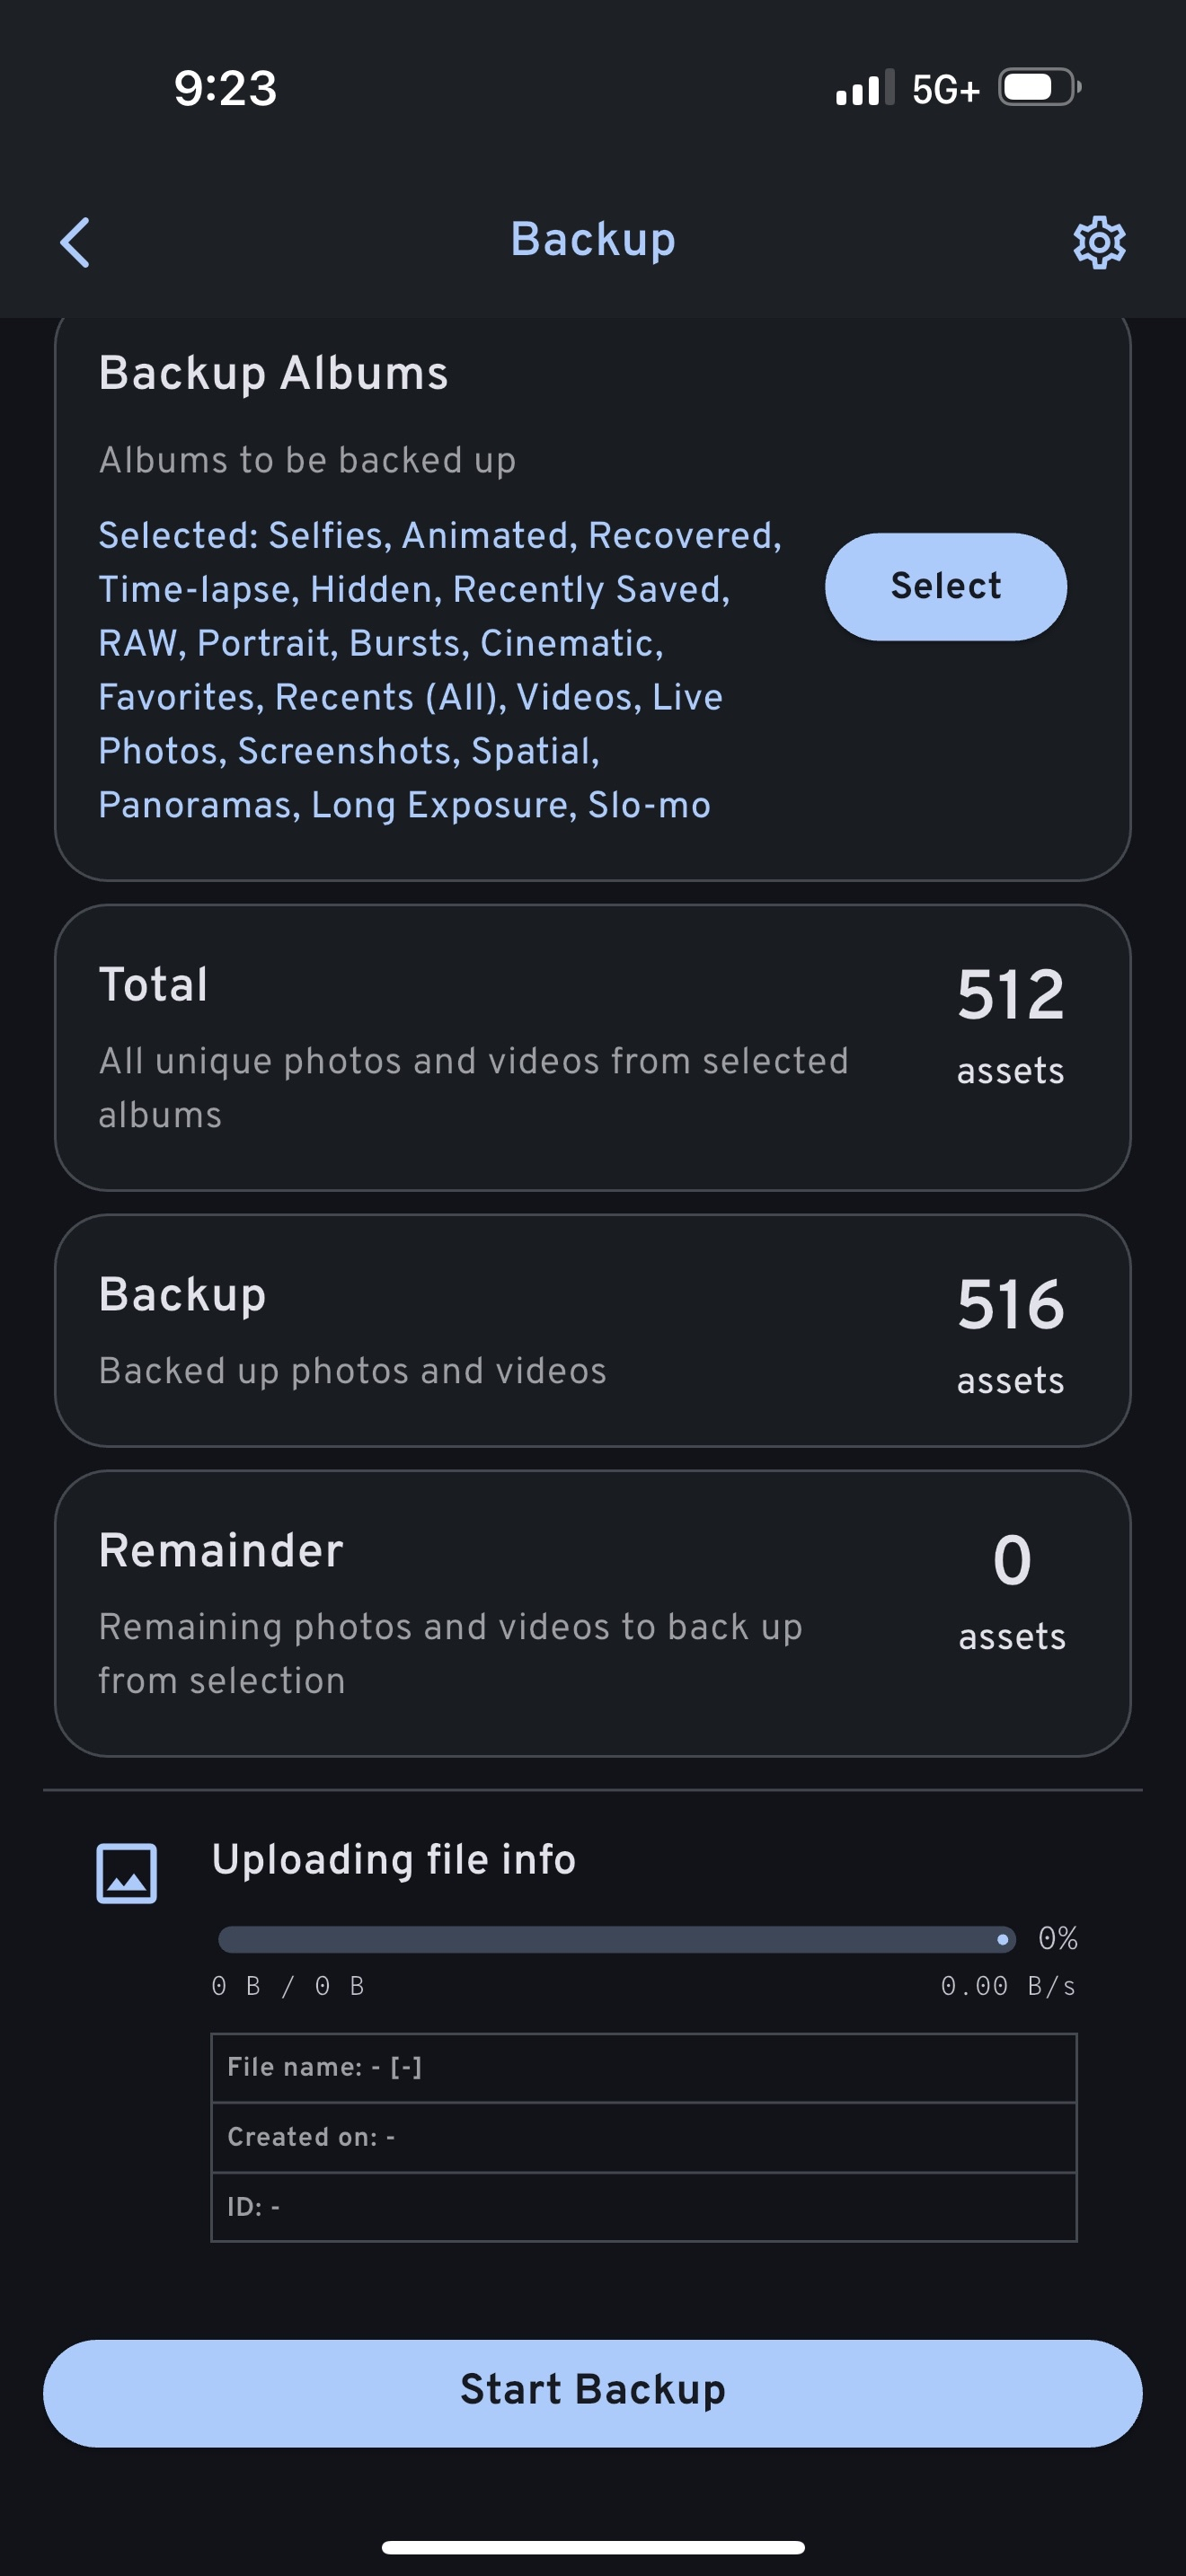Tap the image icon beside uploading info
Screen dimensions: 1186x2576
pos(126,1872)
